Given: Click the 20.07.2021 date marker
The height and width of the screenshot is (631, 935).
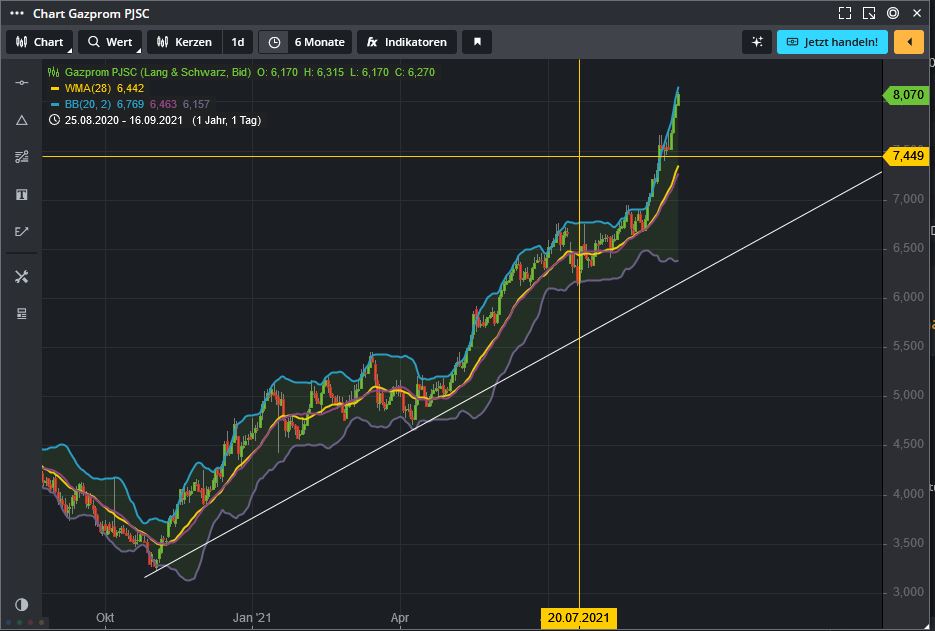Looking at the screenshot, I should point(581,618).
